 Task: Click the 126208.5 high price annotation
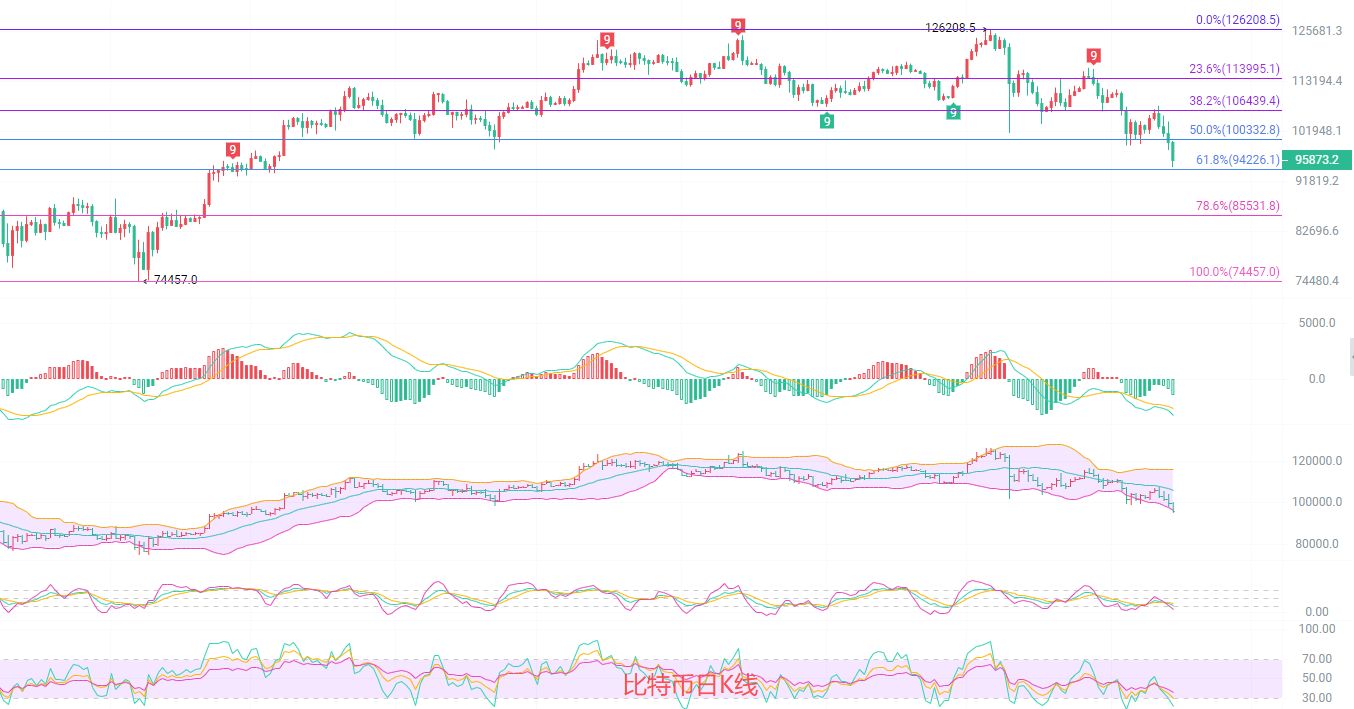(x=950, y=28)
